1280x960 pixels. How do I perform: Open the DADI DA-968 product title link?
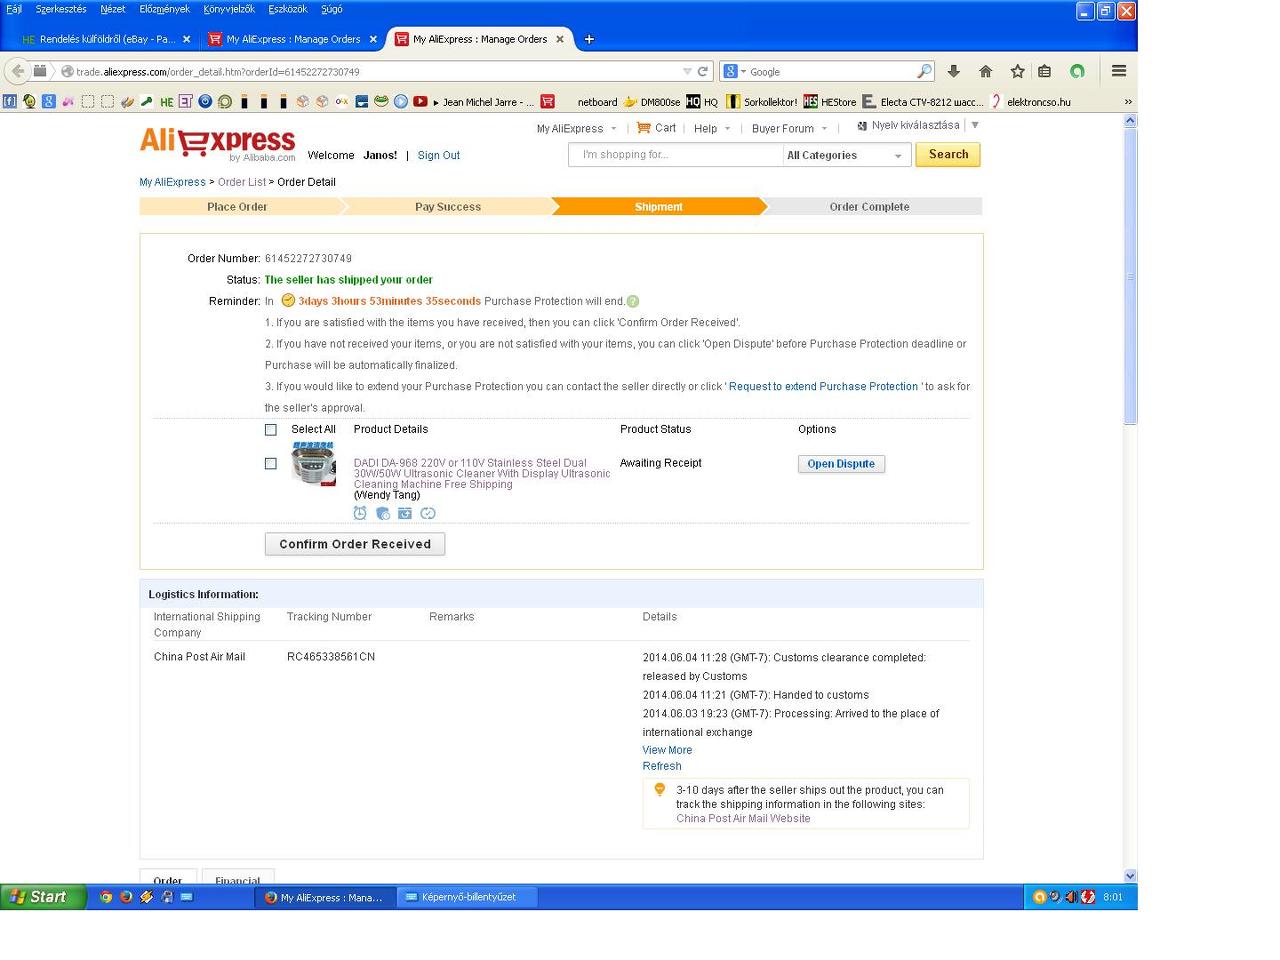(x=482, y=474)
